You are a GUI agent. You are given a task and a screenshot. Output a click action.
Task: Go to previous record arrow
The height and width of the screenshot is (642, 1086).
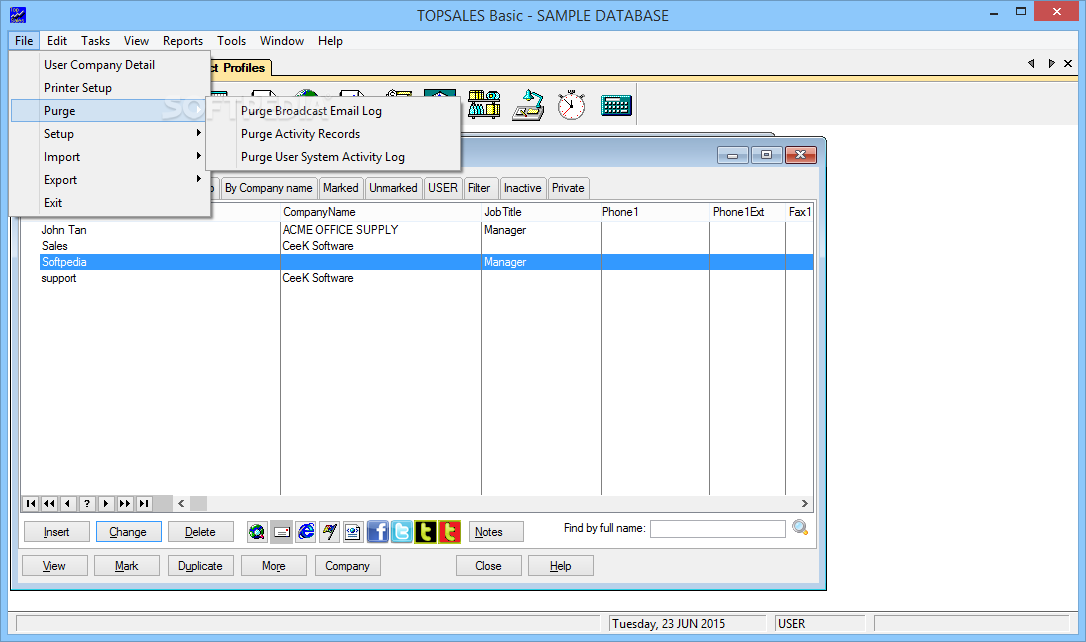click(x=68, y=503)
